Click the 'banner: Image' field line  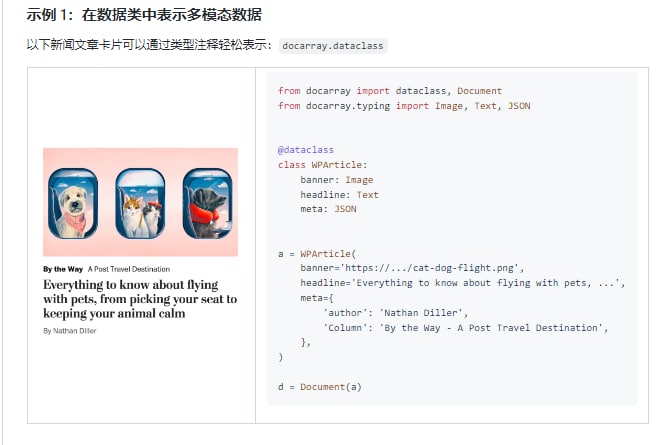point(336,180)
